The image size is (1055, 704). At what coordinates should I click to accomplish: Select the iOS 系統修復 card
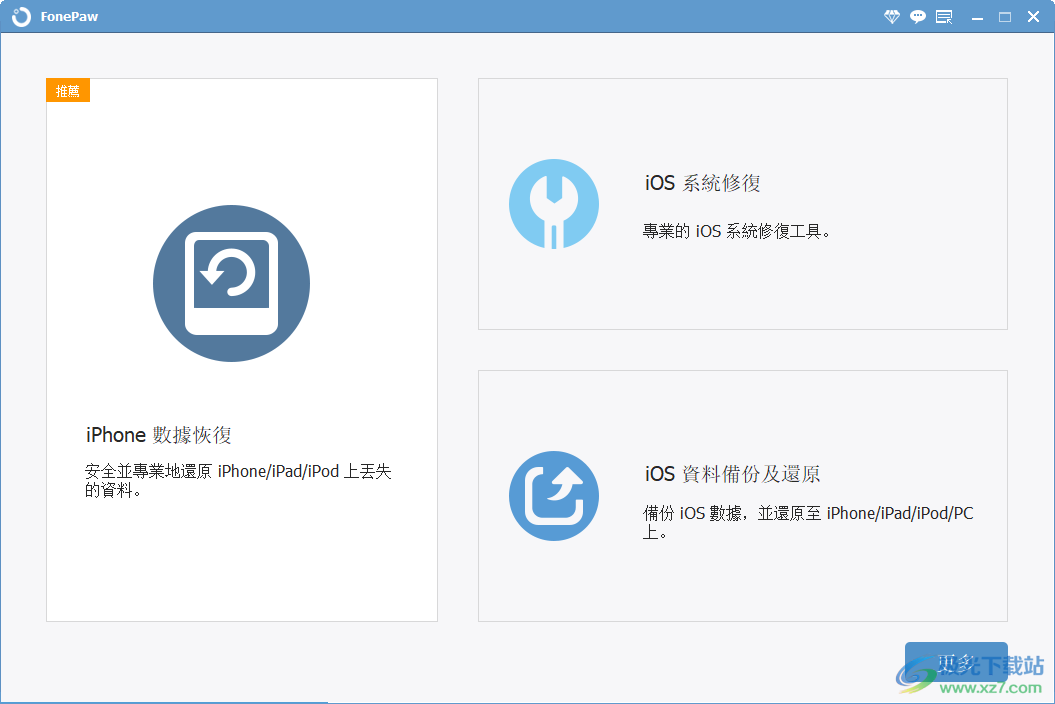click(742, 203)
